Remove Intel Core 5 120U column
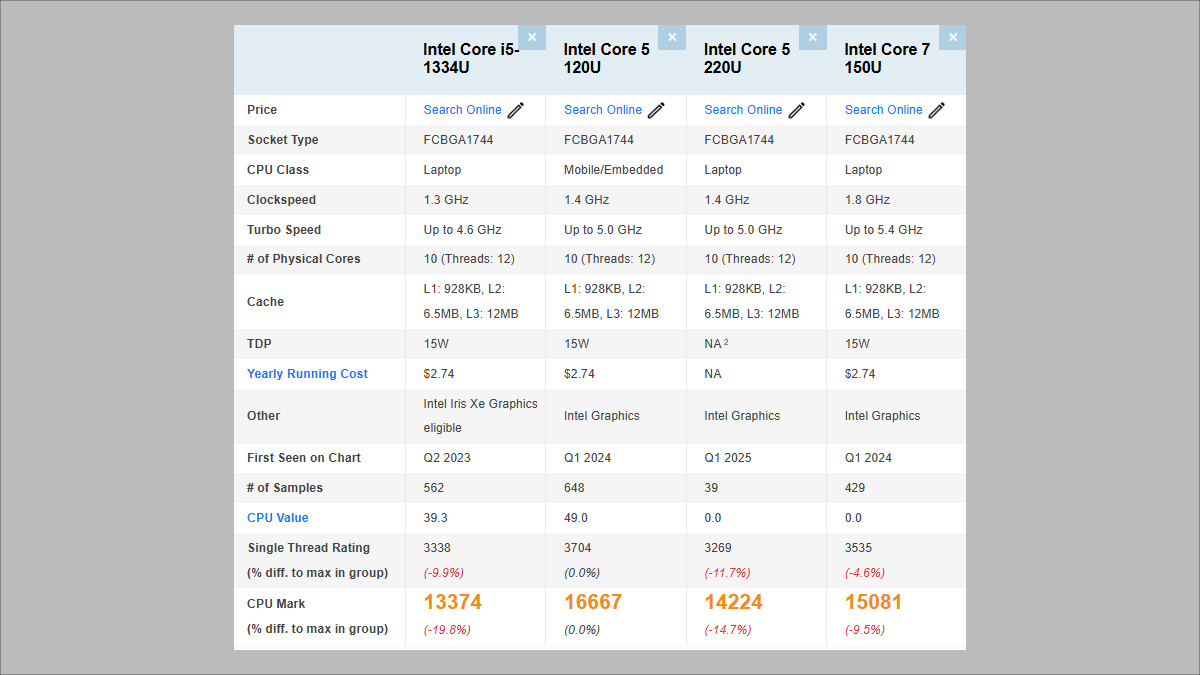The width and height of the screenshot is (1200, 675). click(672, 38)
